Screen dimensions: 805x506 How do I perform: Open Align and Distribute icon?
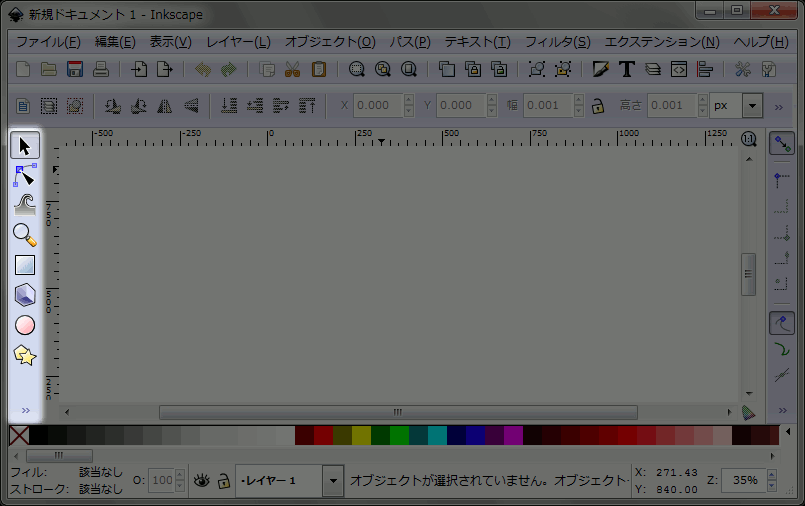[705, 69]
